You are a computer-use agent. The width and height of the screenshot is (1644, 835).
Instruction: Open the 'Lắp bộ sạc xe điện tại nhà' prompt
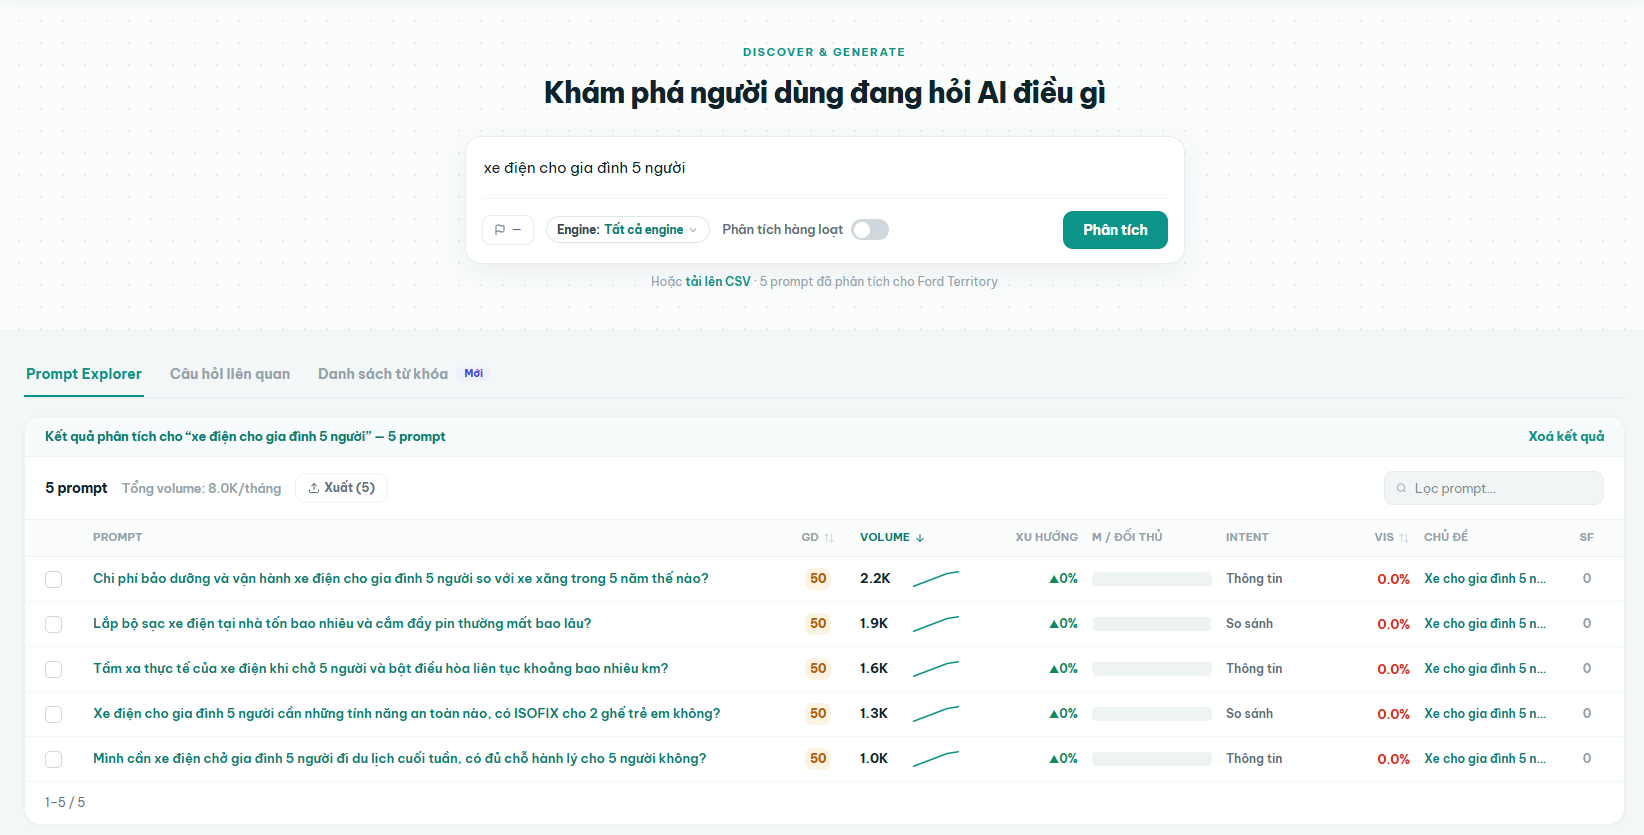point(342,623)
